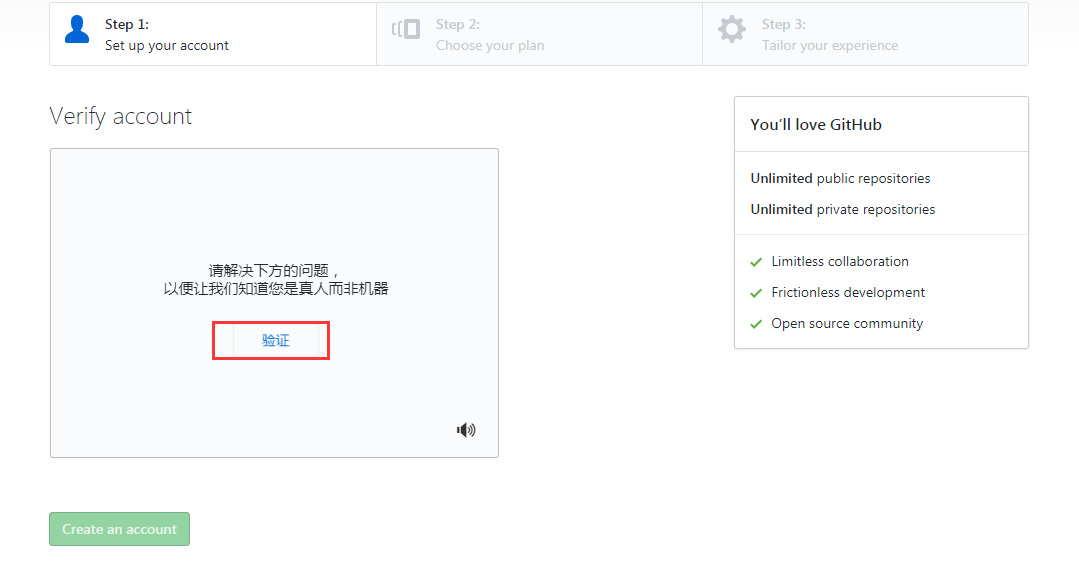Click the 'Frictionless development' label

tap(848, 292)
